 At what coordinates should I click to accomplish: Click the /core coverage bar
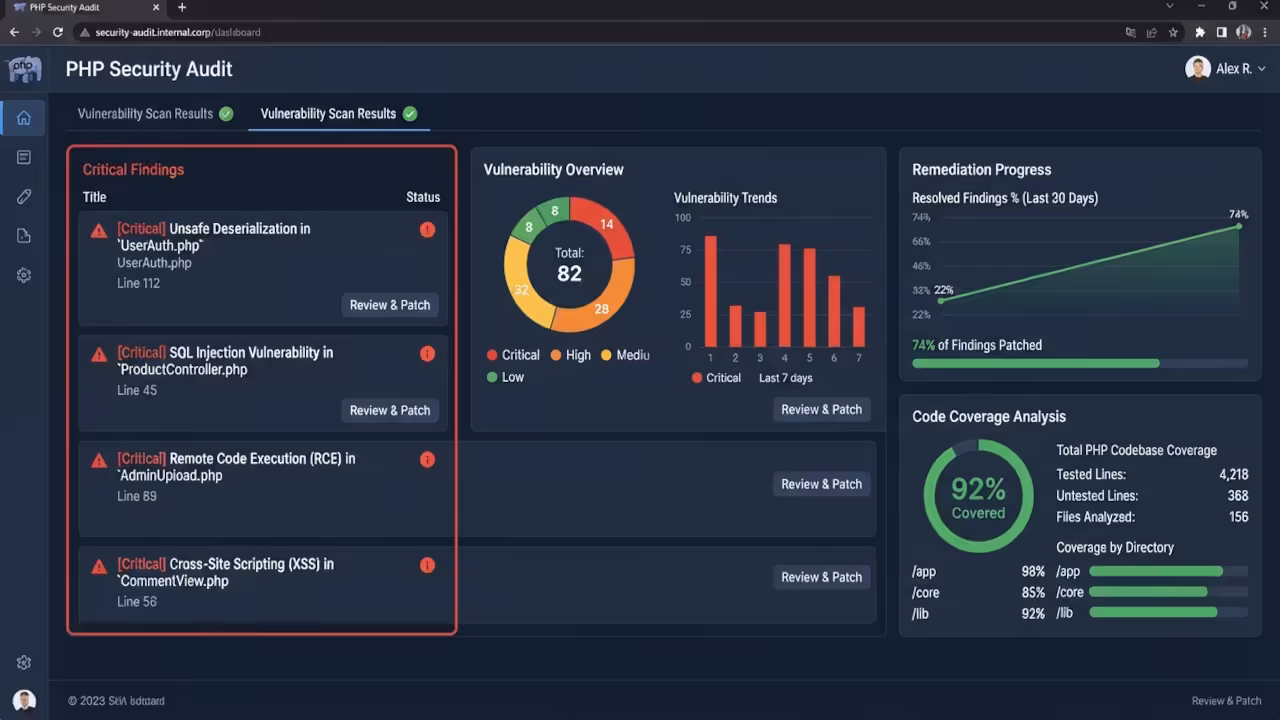(x=1168, y=592)
